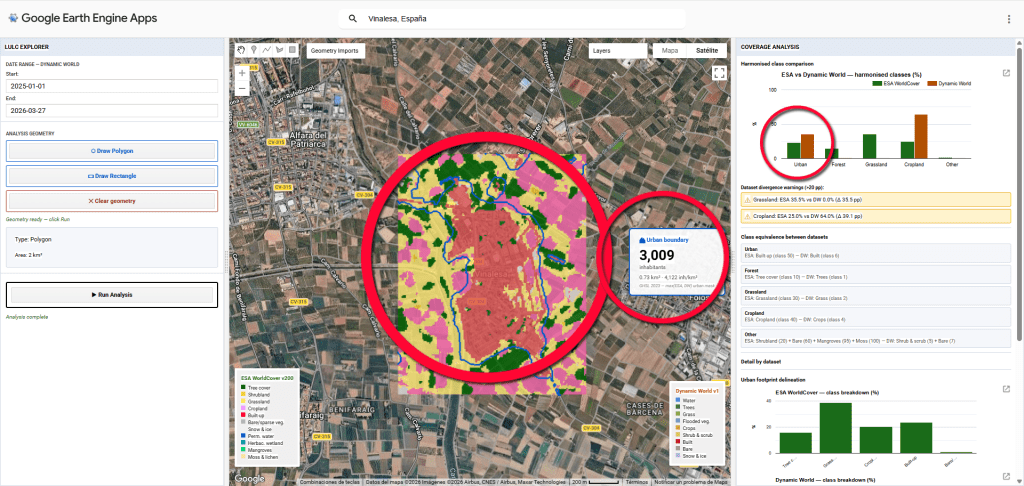Screen dimensions: 1024x486
Task: Open the three-dot options menu
Action: coord(1008,19)
